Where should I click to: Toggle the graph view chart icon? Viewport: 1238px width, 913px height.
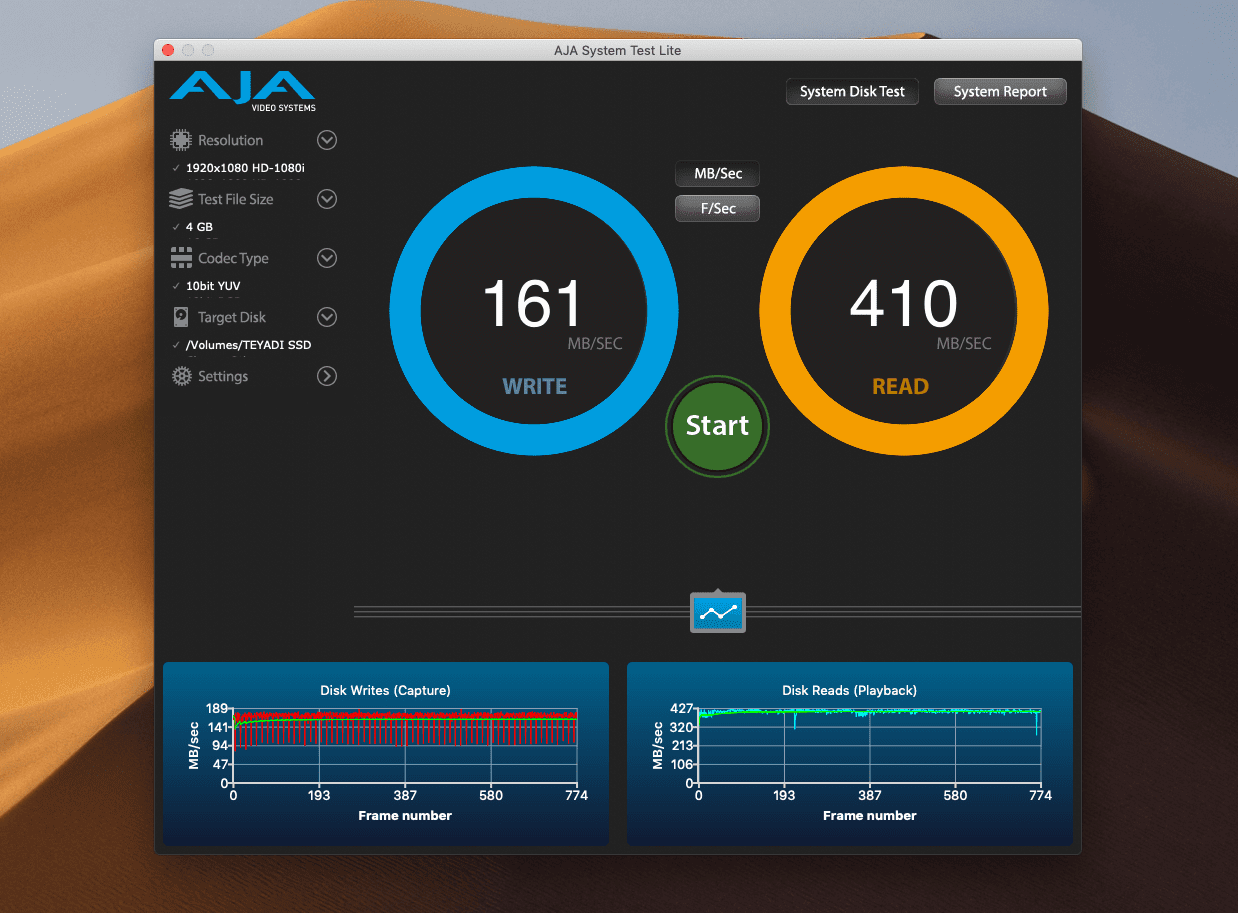point(718,612)
